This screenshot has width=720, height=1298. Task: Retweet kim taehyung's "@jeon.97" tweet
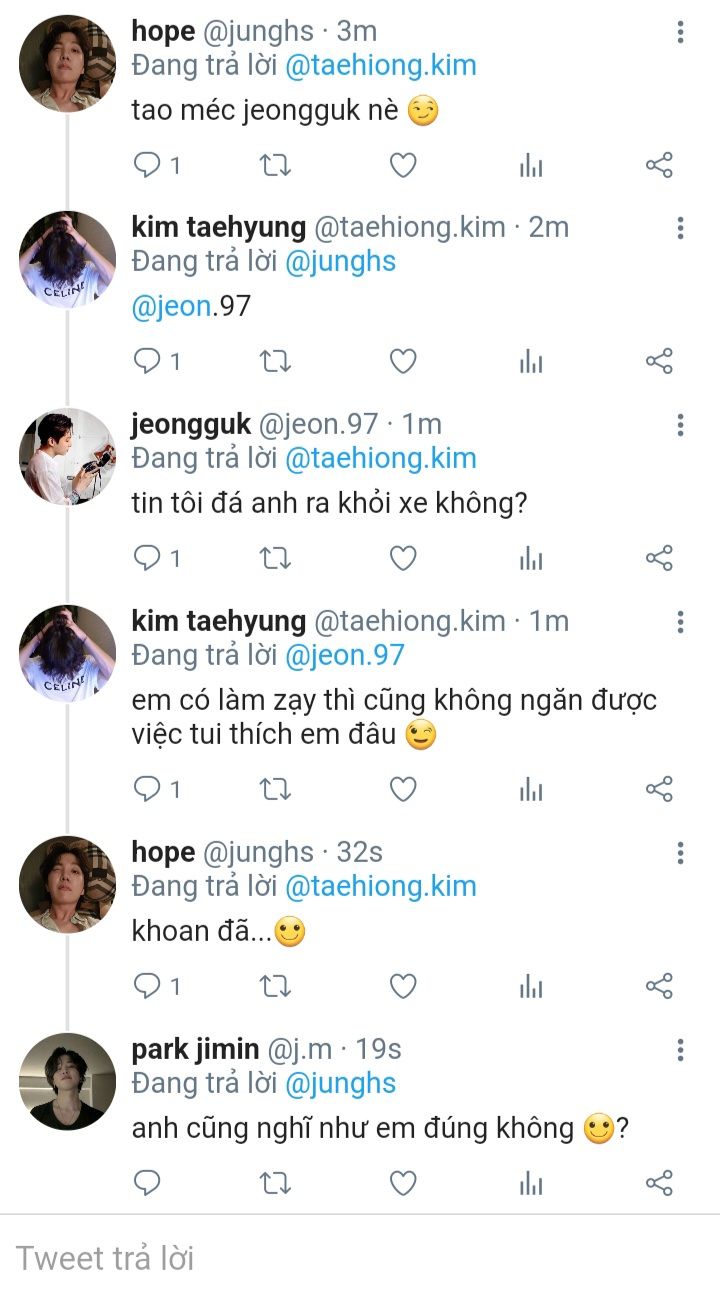coord(274,361)
